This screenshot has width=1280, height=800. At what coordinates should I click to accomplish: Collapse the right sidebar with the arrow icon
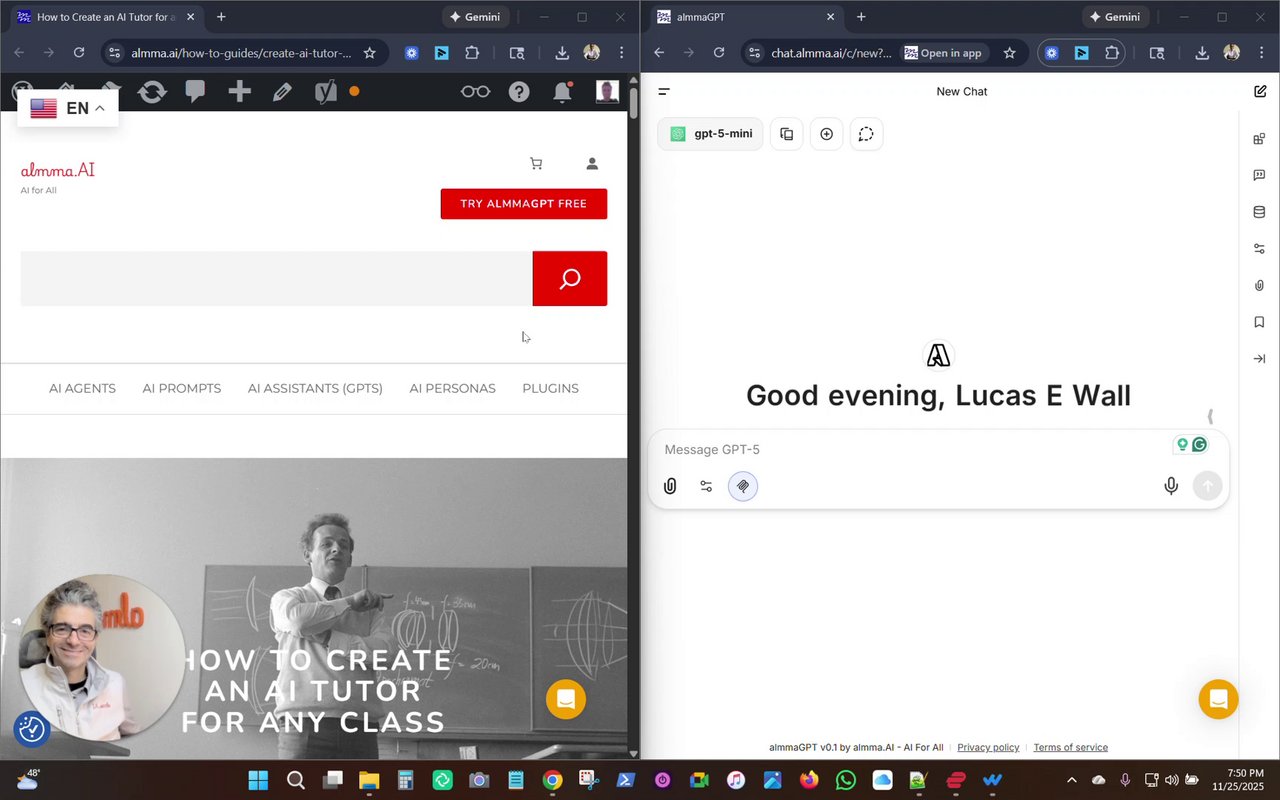tap(1259, 359)
